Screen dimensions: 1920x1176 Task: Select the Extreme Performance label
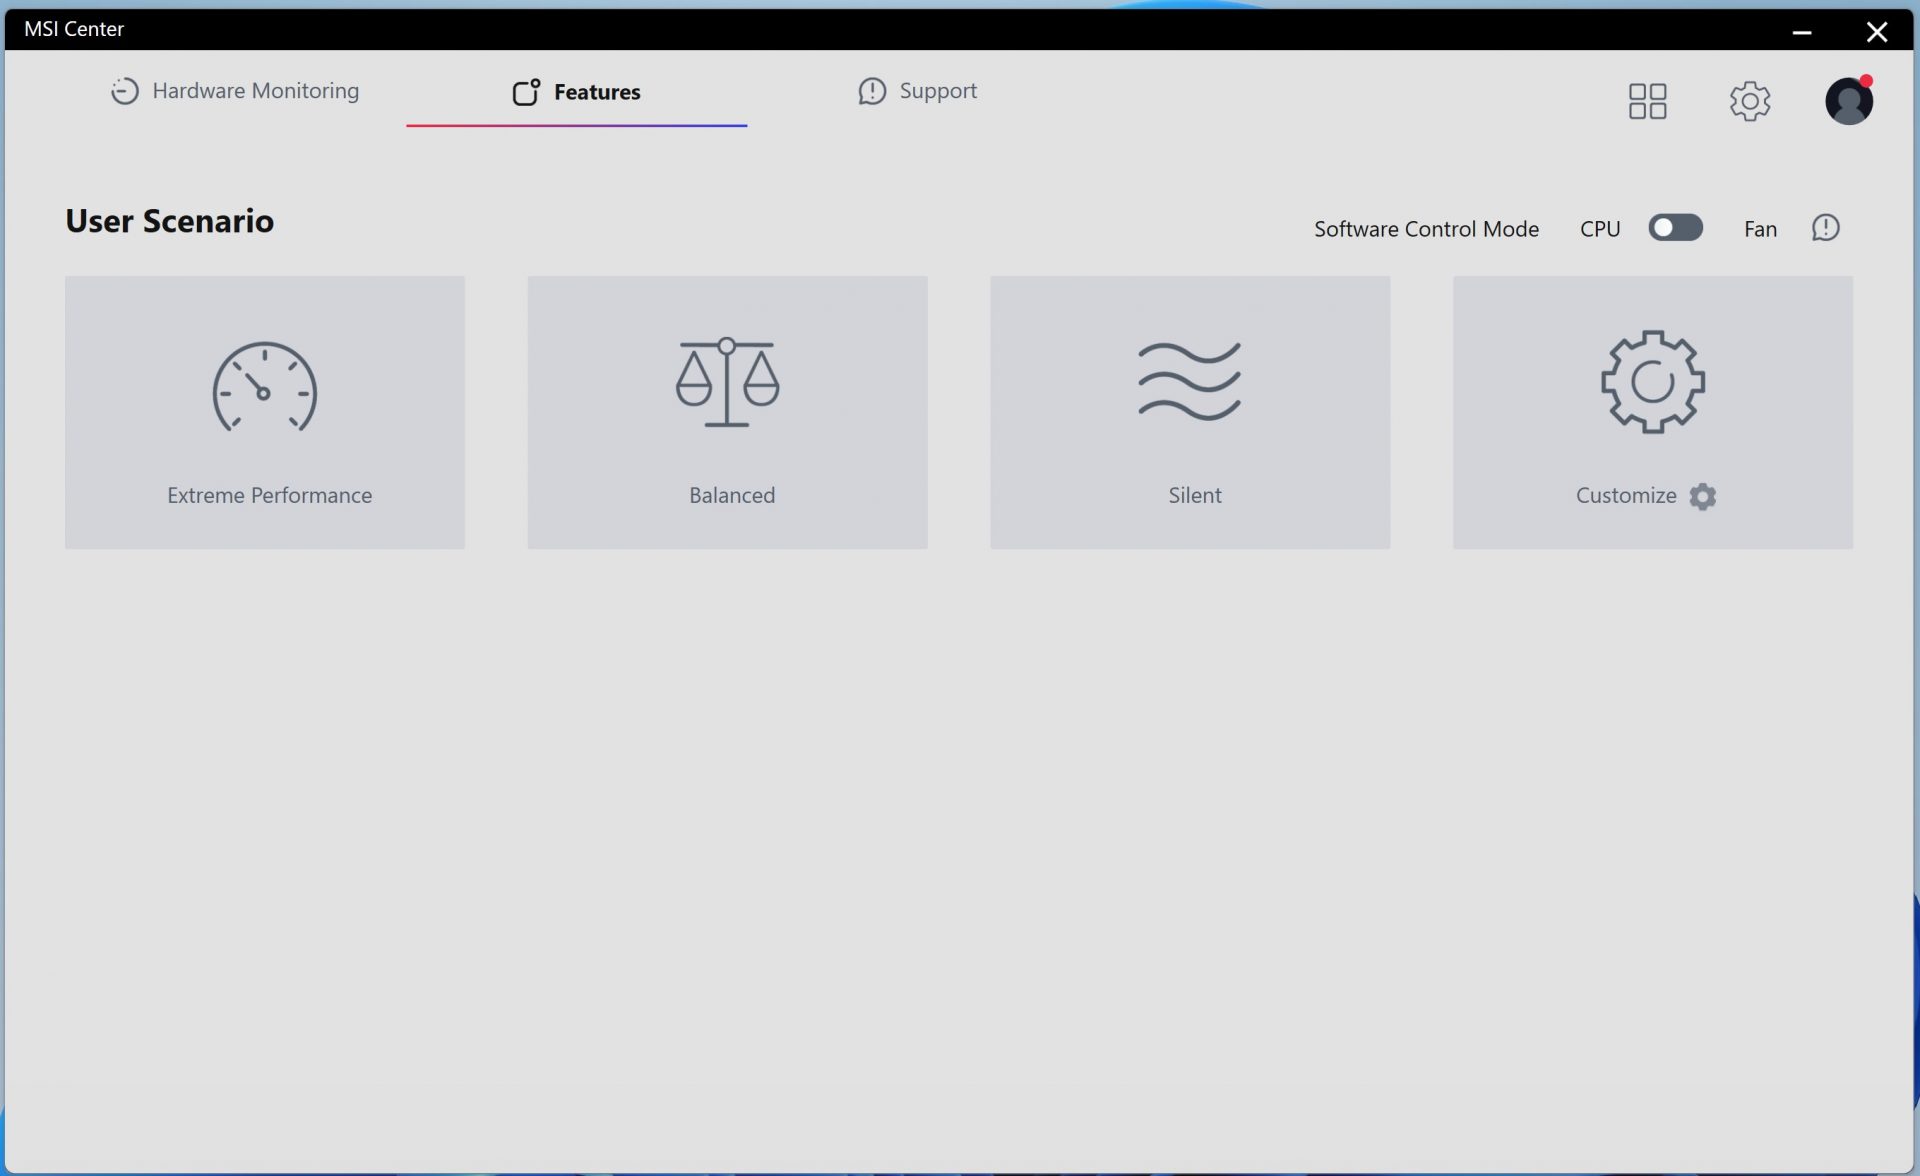coord(269,495)
